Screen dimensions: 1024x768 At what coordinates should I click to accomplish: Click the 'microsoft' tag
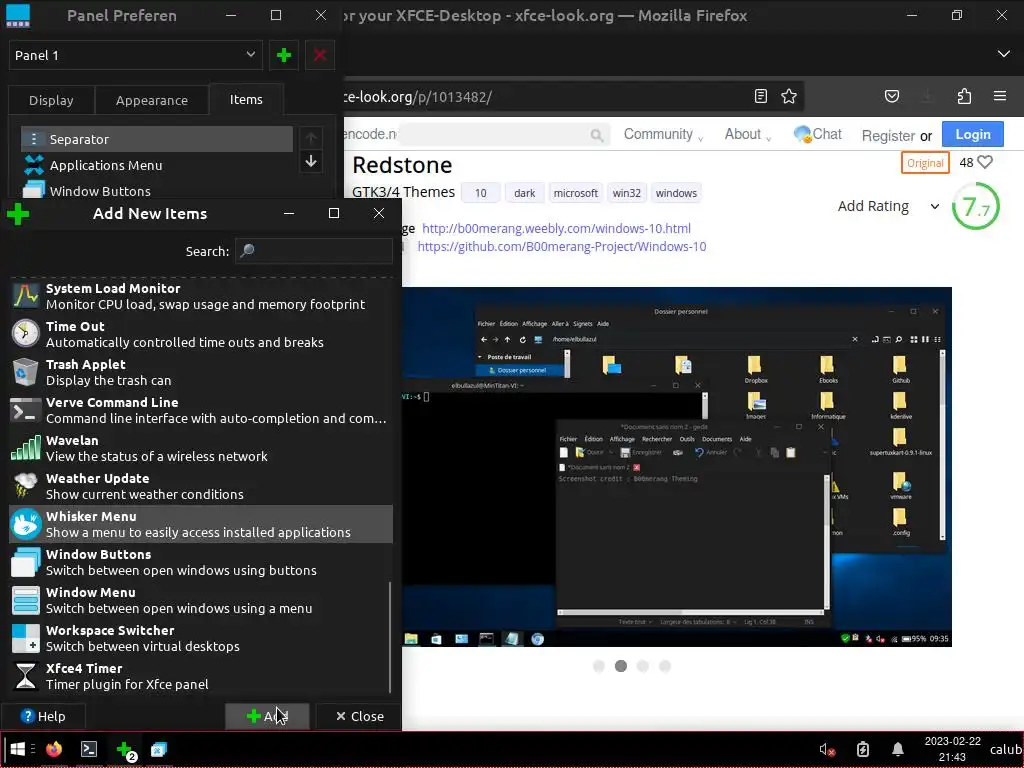(x=575, y=193)
